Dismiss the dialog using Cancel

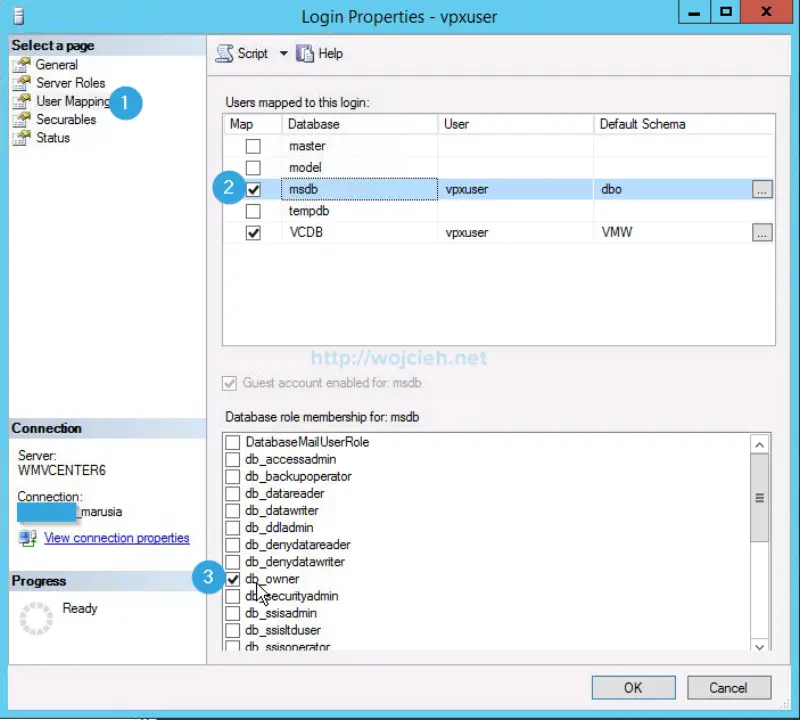click(x=729, y=687)
